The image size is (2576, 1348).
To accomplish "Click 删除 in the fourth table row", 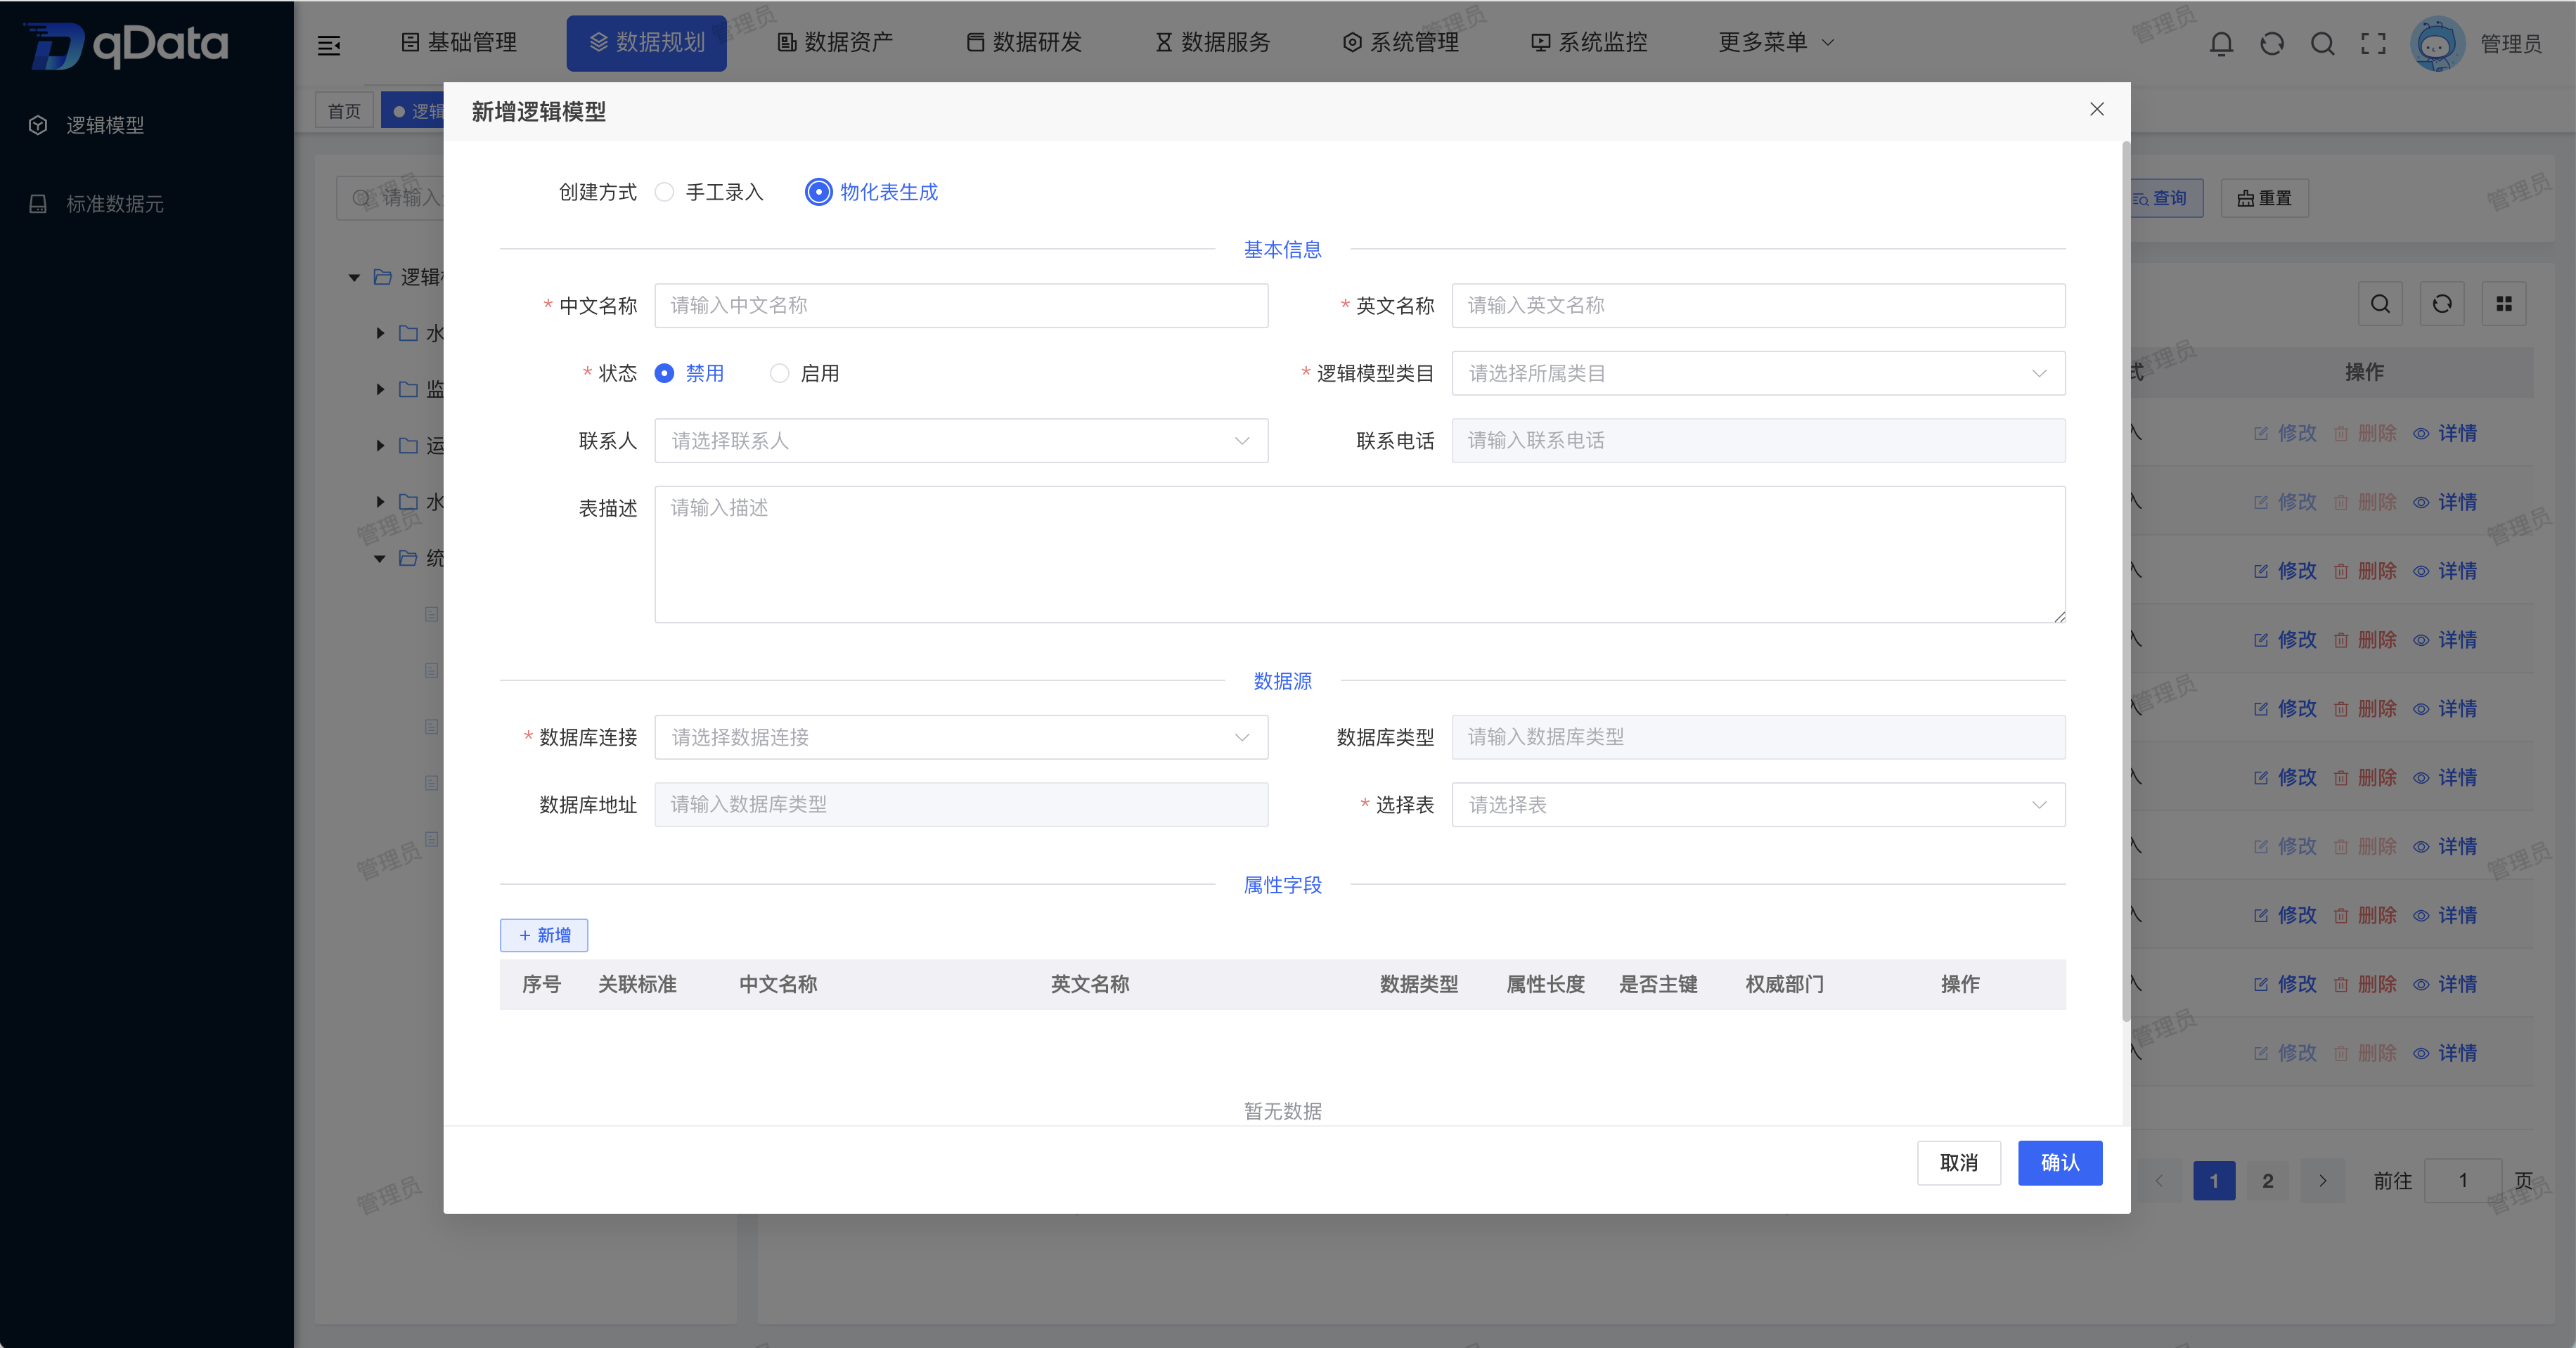I will click(2365, 640).
